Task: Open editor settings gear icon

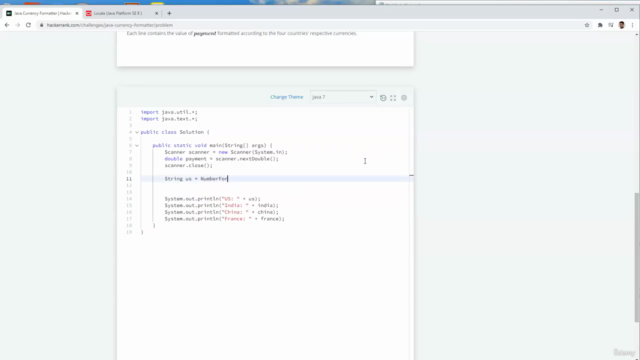Action: pos(404,98)
